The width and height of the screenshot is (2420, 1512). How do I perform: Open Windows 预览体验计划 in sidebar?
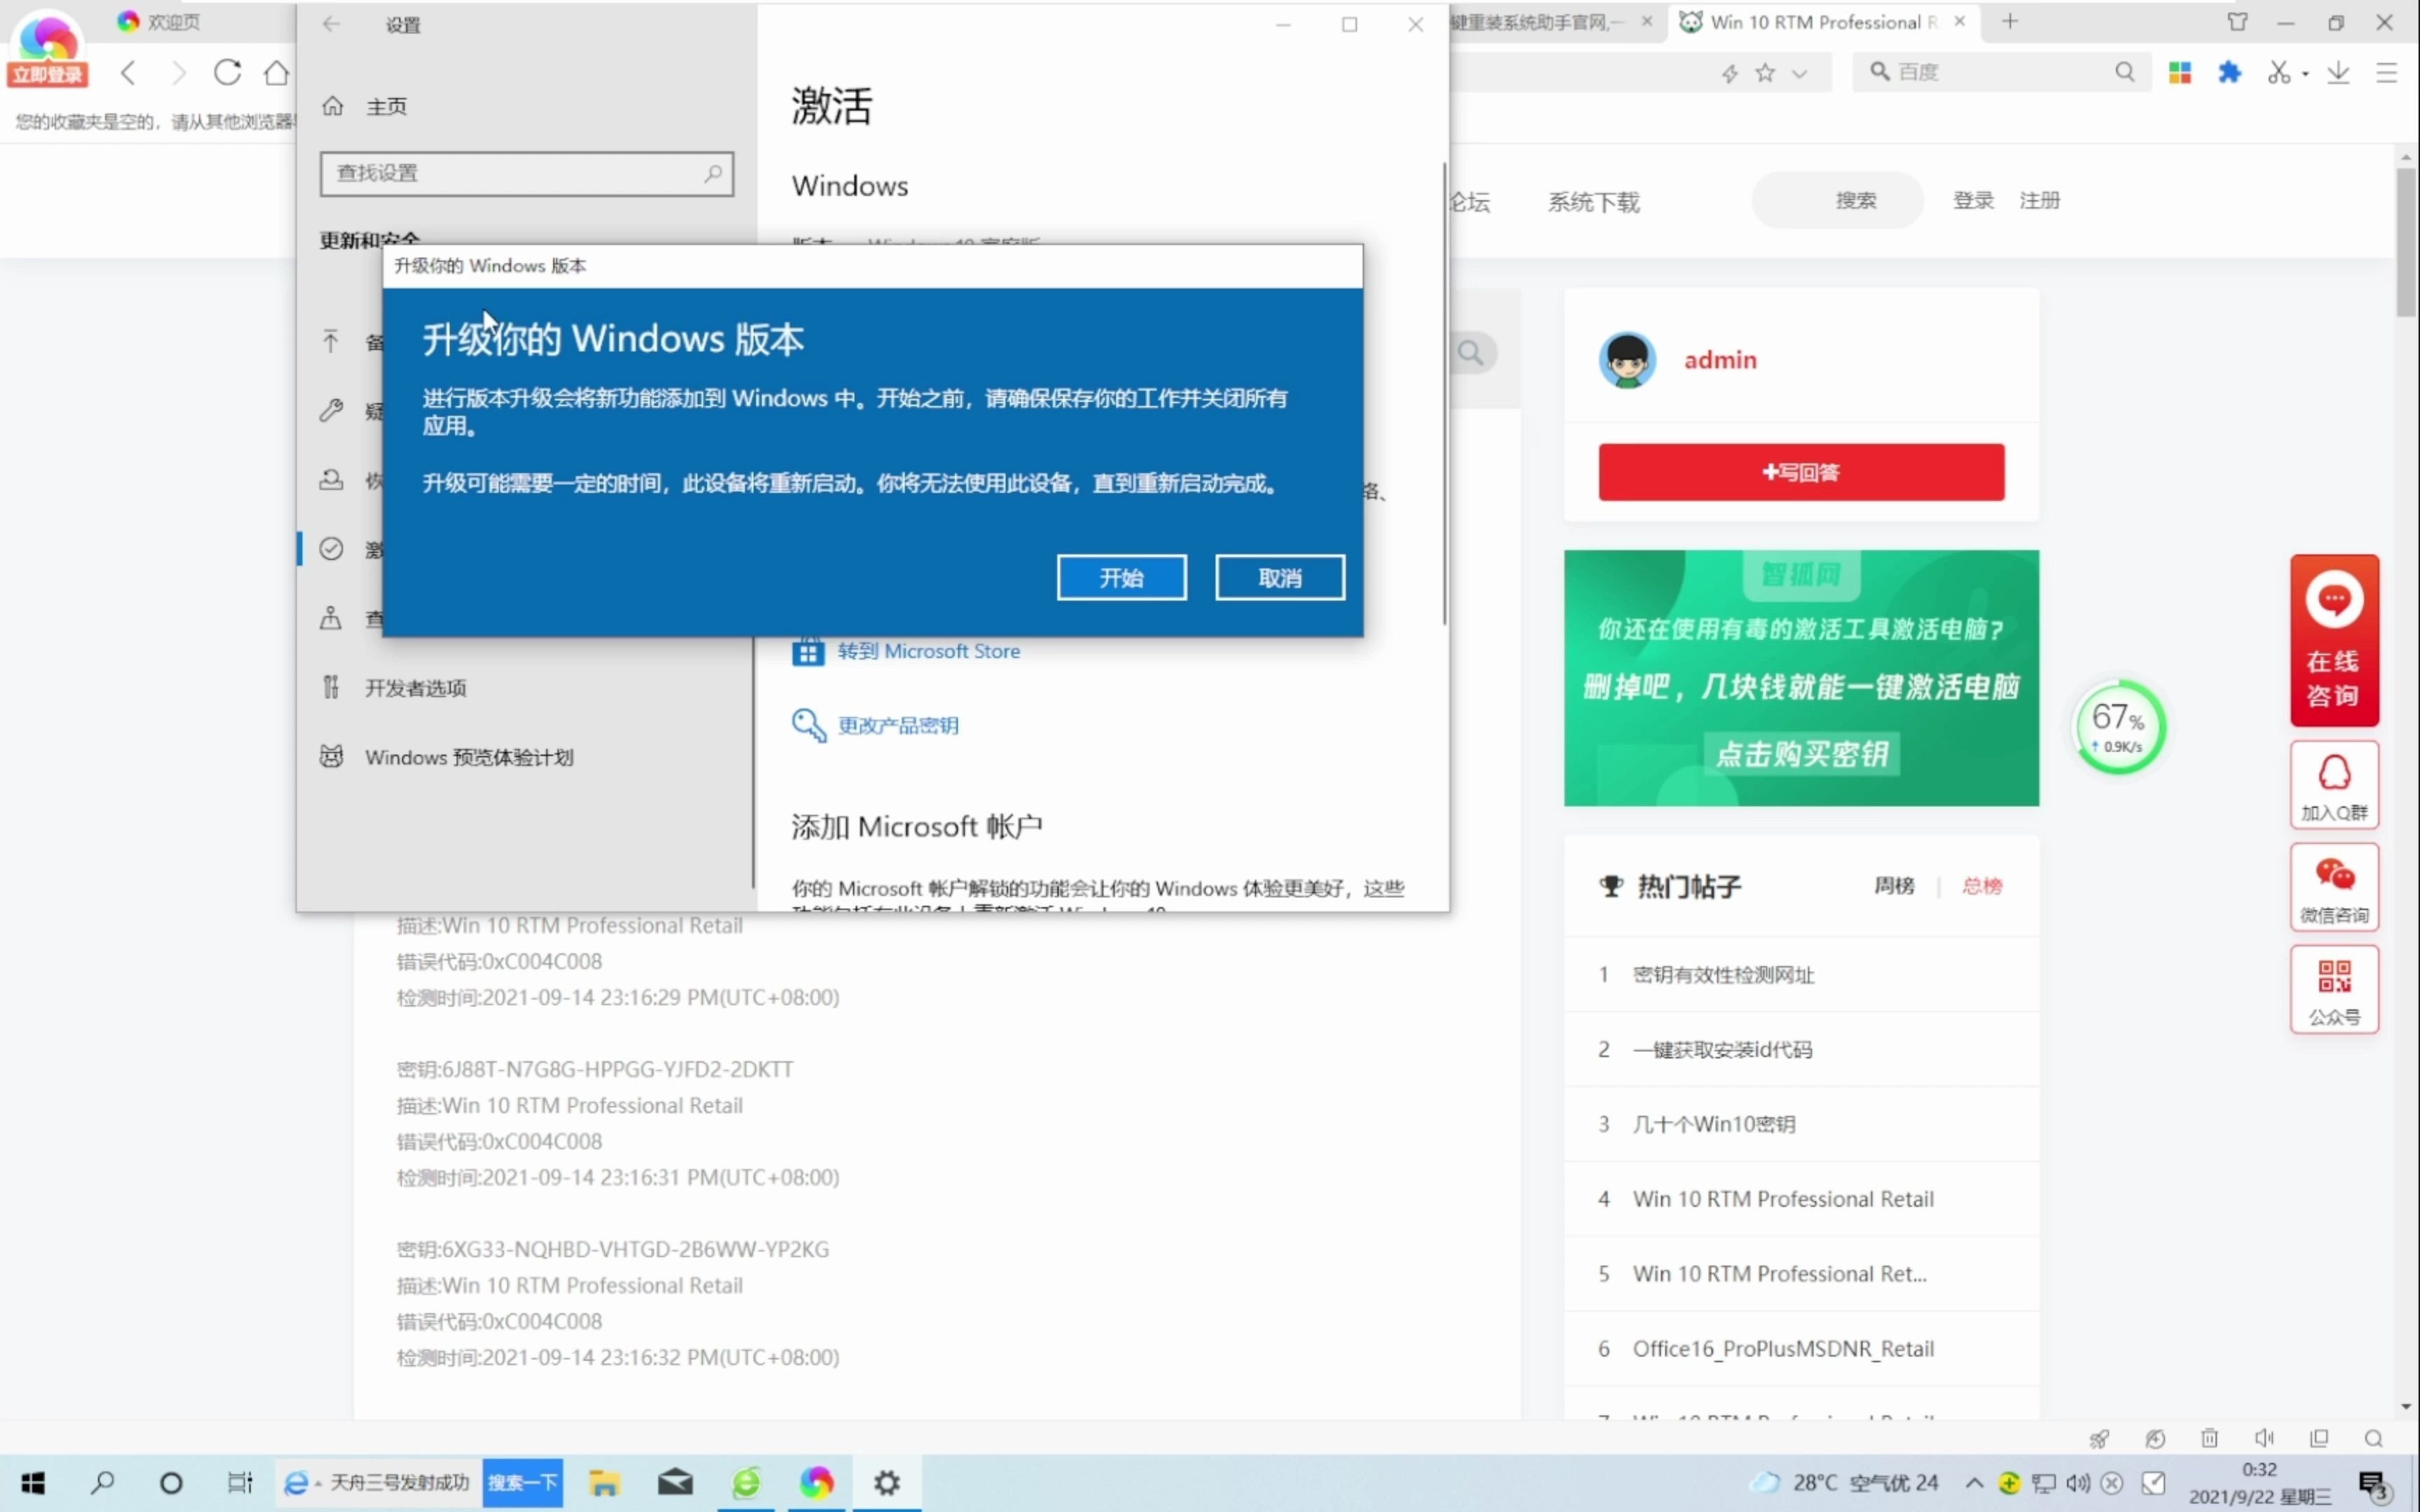pos(469,757)
